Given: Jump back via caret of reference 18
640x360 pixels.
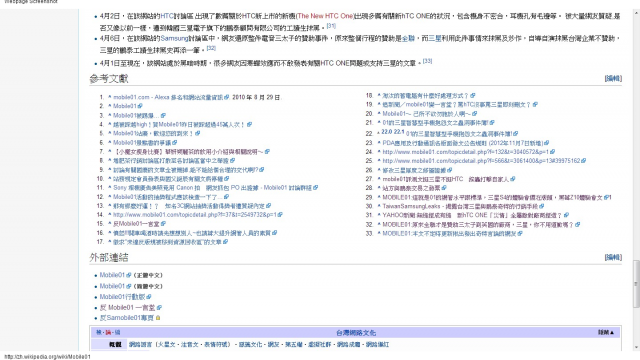Looking at the screenshot, I should [379, 96].
